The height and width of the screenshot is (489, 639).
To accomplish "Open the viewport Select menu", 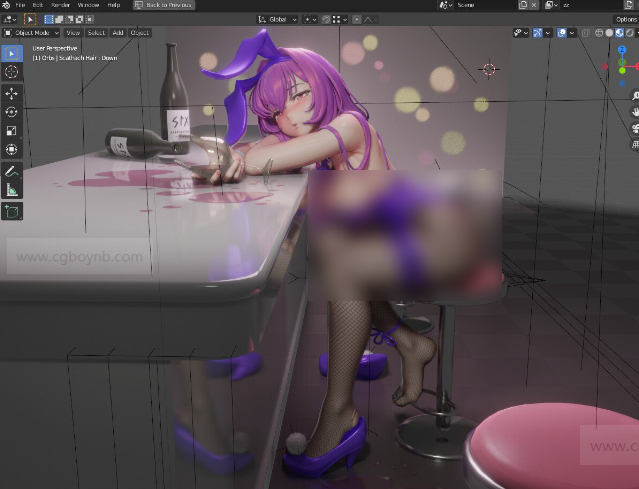I will [x=96, y=33].
